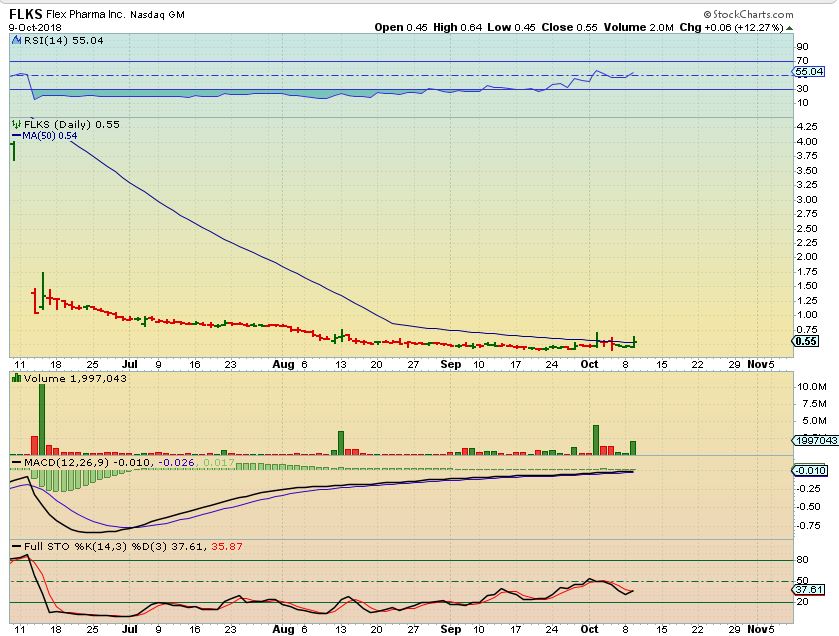Click the MACD(12,26,9) legend line icon
This screenshot has width=839, height=636.
click(x=13, y=461)
